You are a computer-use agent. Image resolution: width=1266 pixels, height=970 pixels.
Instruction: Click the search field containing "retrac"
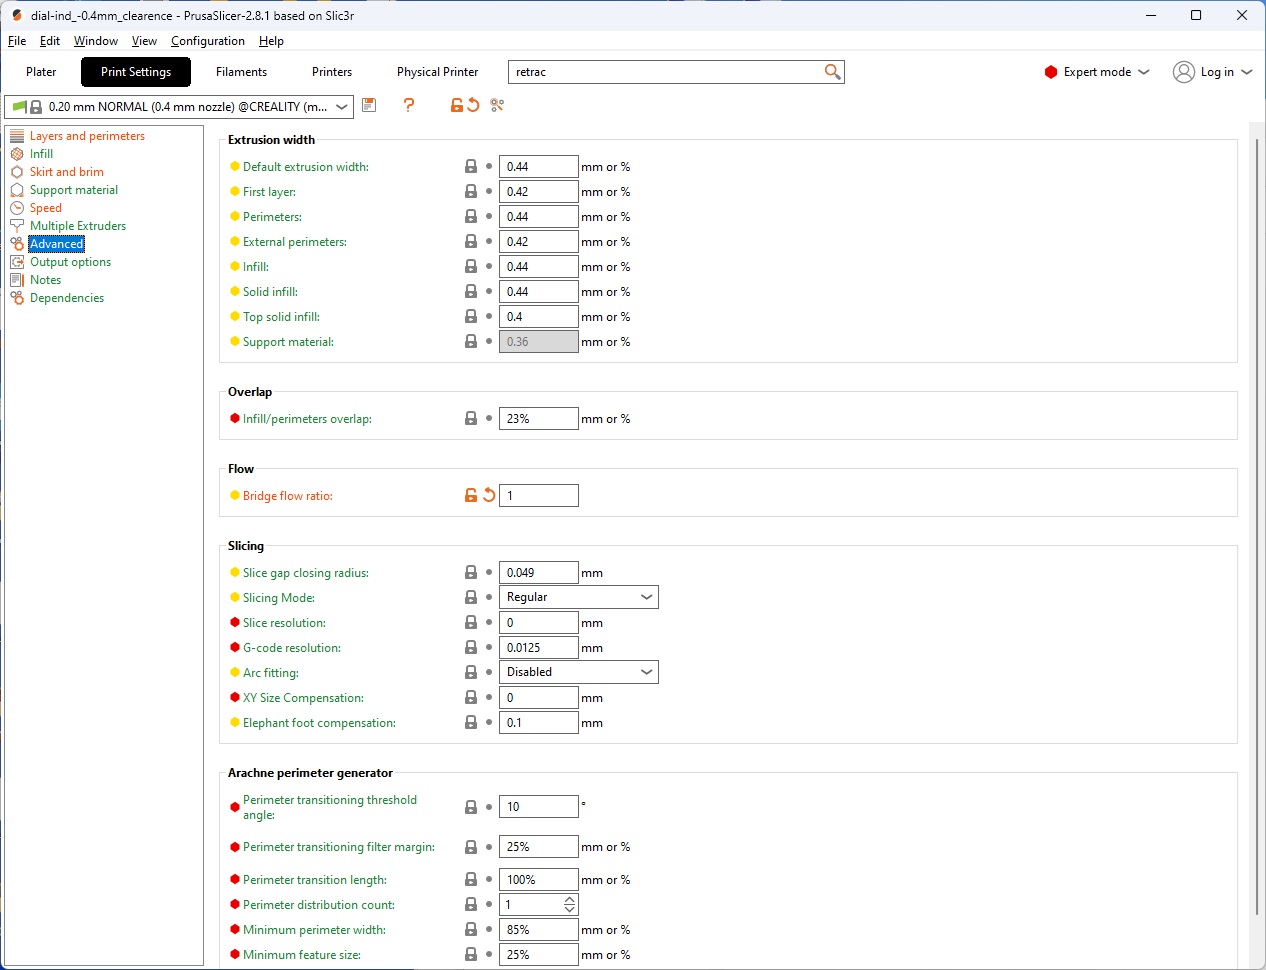click(676, 72)
